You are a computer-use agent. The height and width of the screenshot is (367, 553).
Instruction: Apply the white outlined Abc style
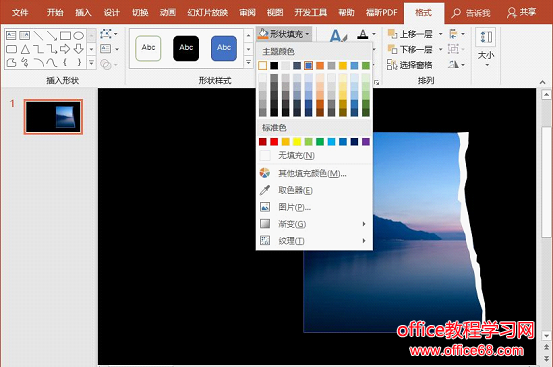point(148,48)
